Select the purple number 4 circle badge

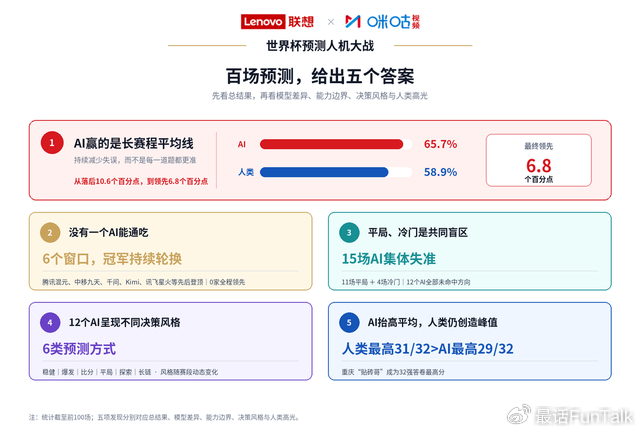(50, 323)
